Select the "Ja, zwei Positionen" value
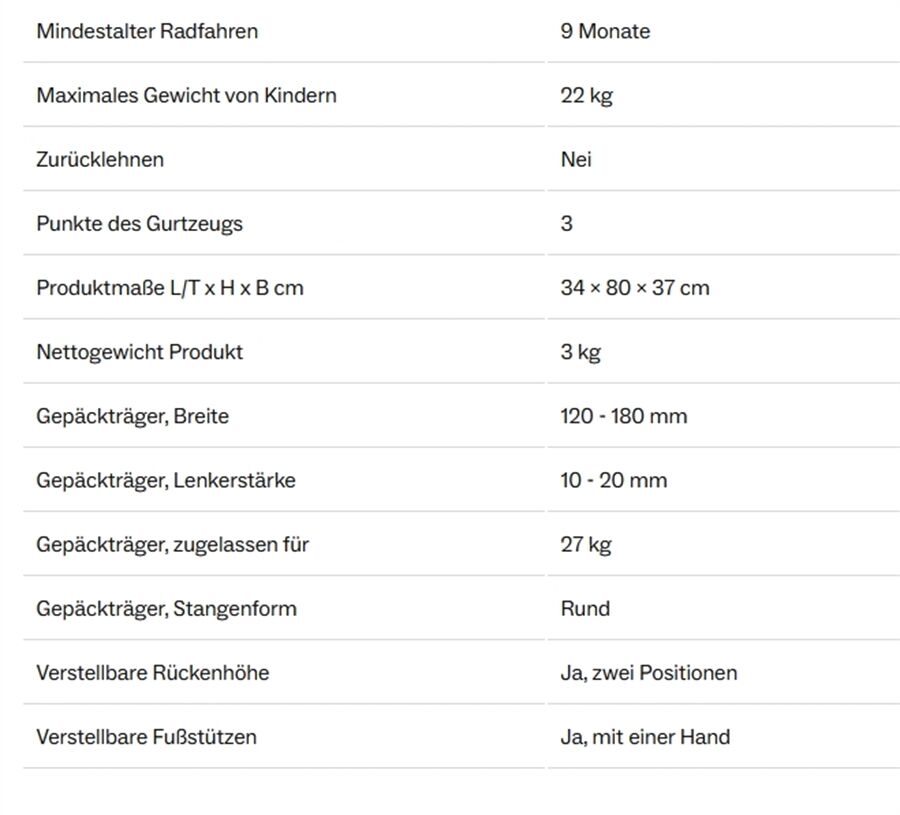The width and height of the screenshot is (900, 815). click(648, 672)
